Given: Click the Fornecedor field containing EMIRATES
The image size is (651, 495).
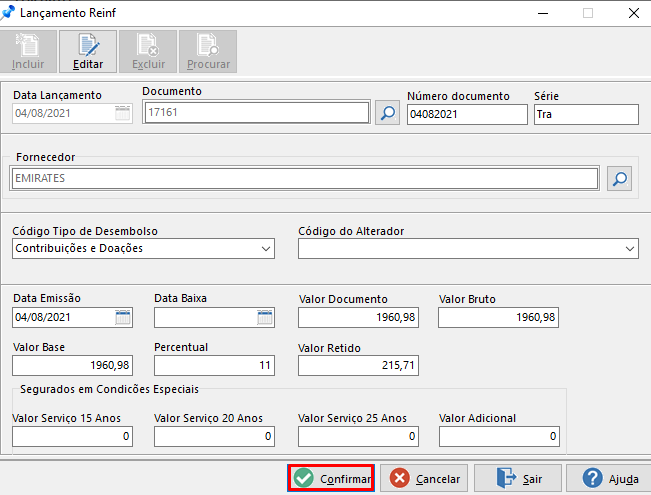Looking at the screenshot, I should pyautogui.click(x=305, y=178).
